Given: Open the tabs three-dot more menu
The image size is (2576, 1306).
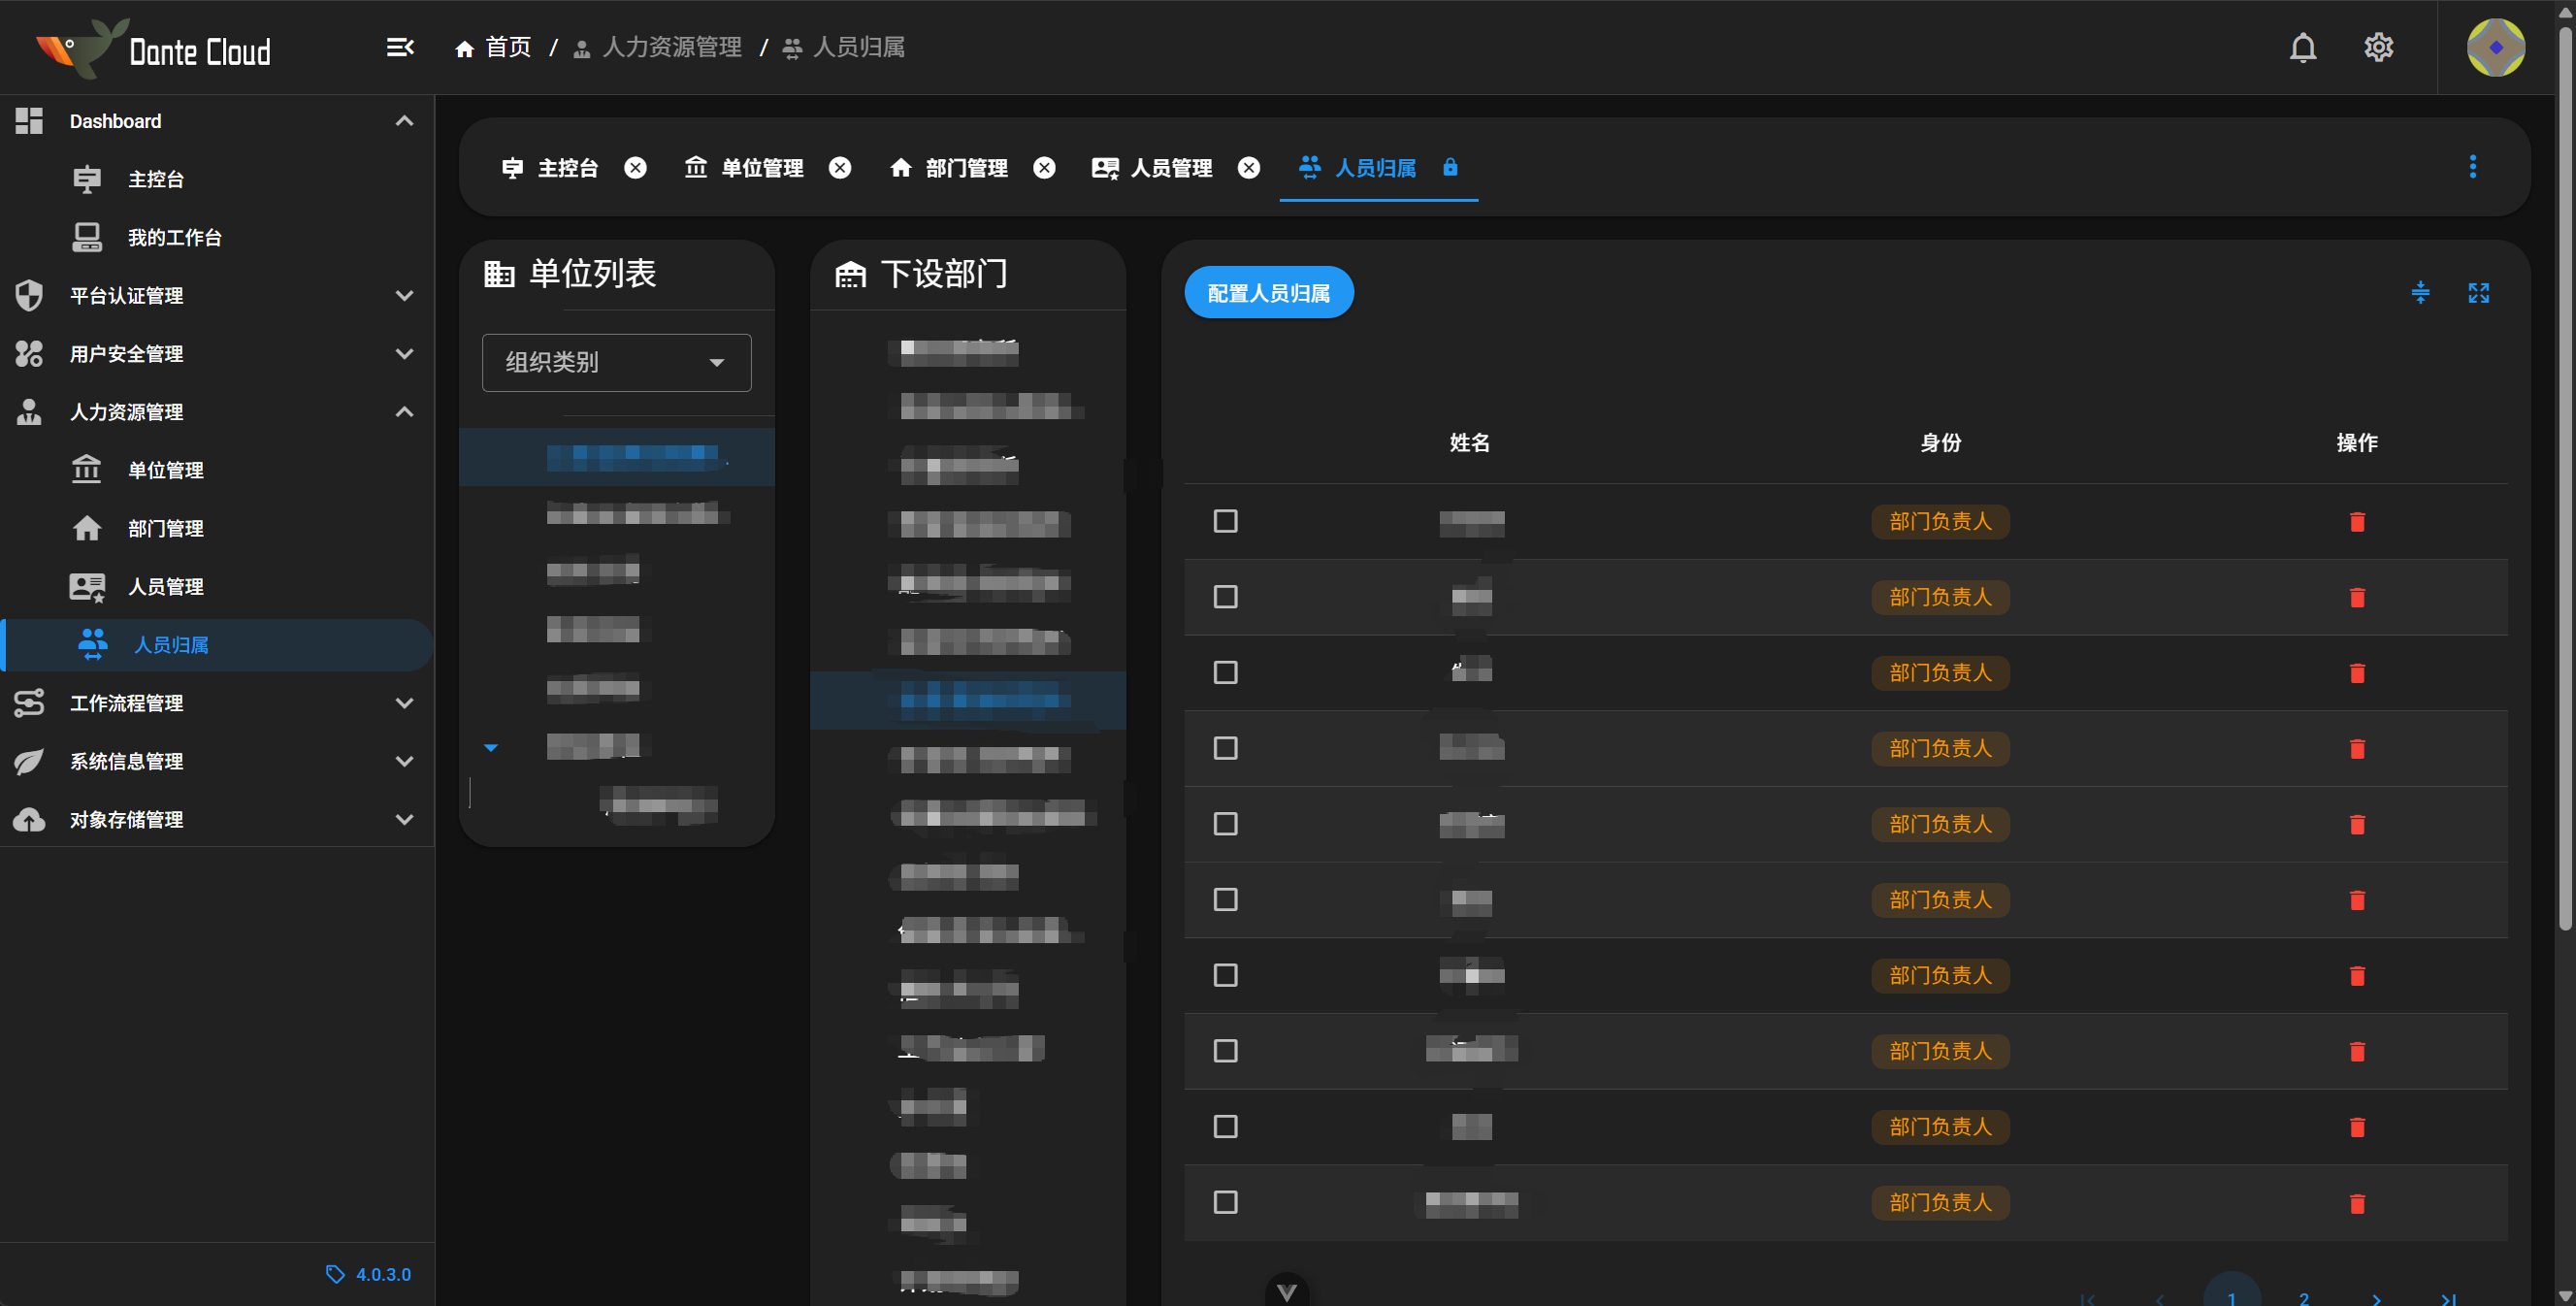Looking at the screenshot, I should tap(2472, 167).
